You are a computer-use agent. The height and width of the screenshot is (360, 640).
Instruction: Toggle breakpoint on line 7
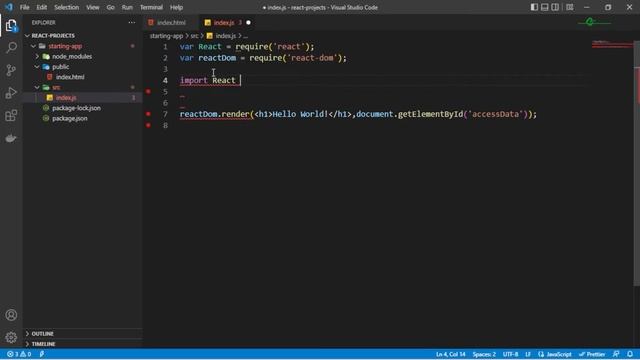pyautogui.click(x=148, y=114)
